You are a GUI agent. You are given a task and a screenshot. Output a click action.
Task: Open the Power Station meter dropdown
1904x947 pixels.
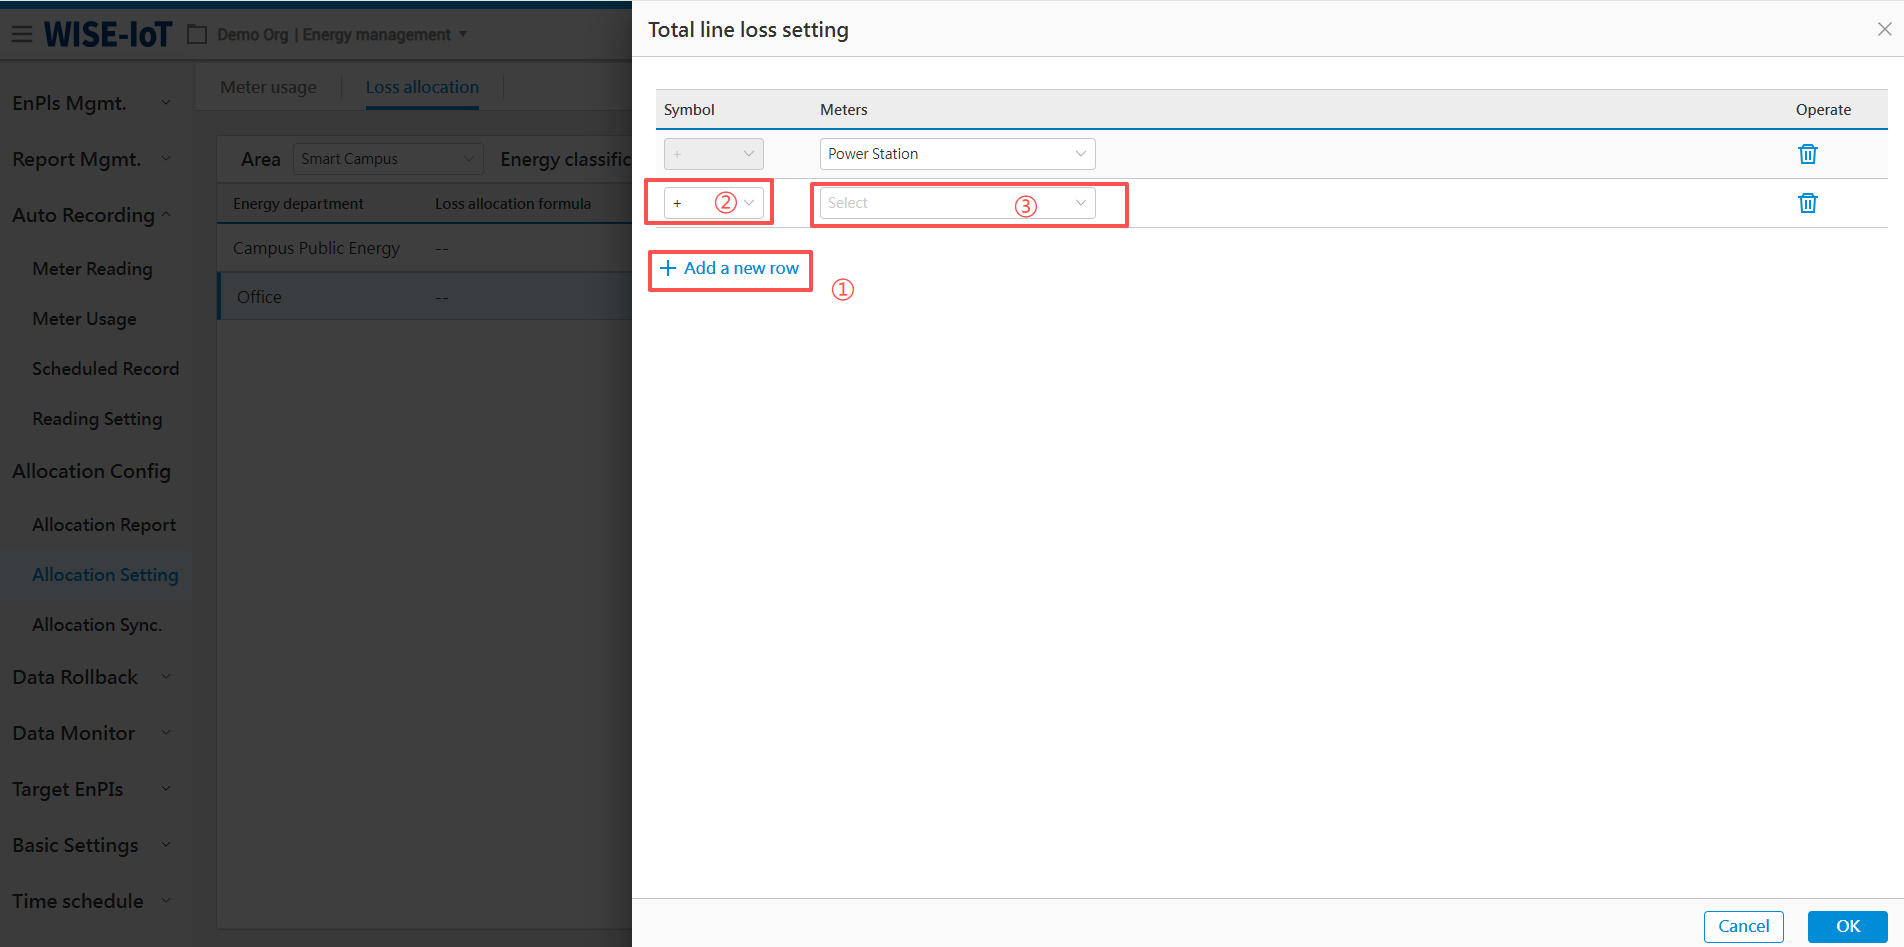pos(957,154)
